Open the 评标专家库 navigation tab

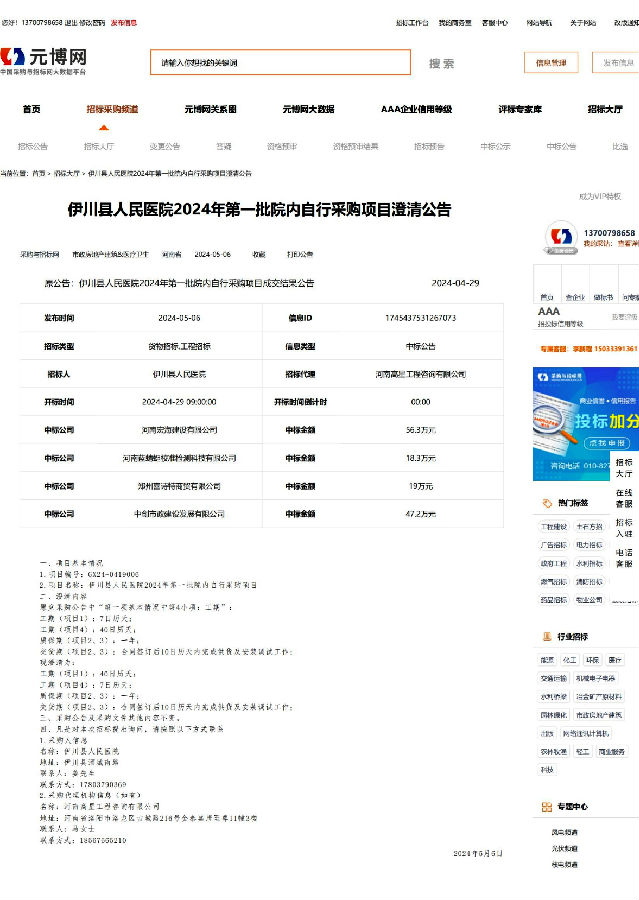coord(520,109)
